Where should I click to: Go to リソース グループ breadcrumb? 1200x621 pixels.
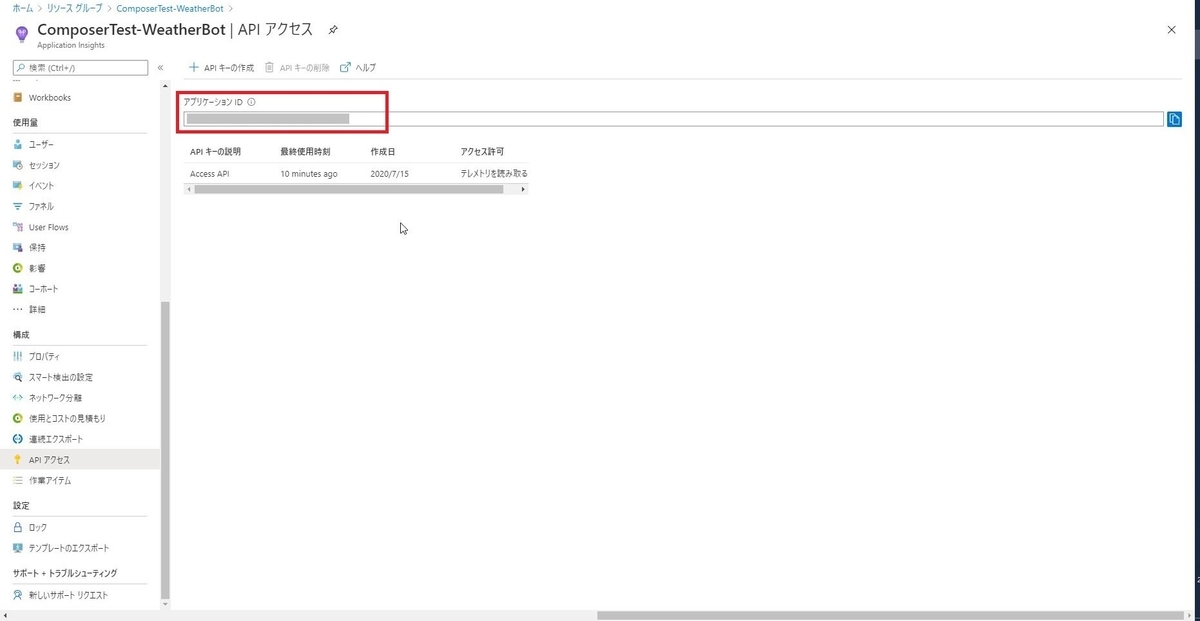tap(74, 8)
